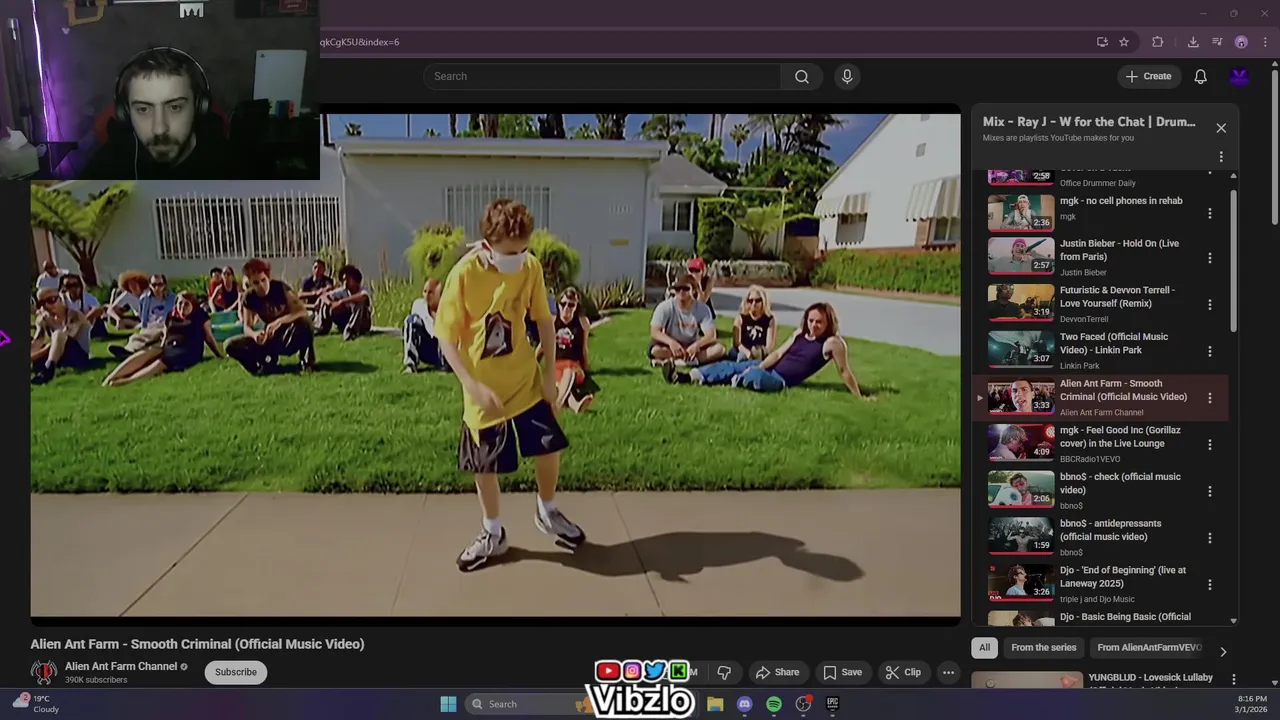Screen dimensions: 1280x720
Task: Open menu for bbno$ check
Action: [x=1209, y=491]
